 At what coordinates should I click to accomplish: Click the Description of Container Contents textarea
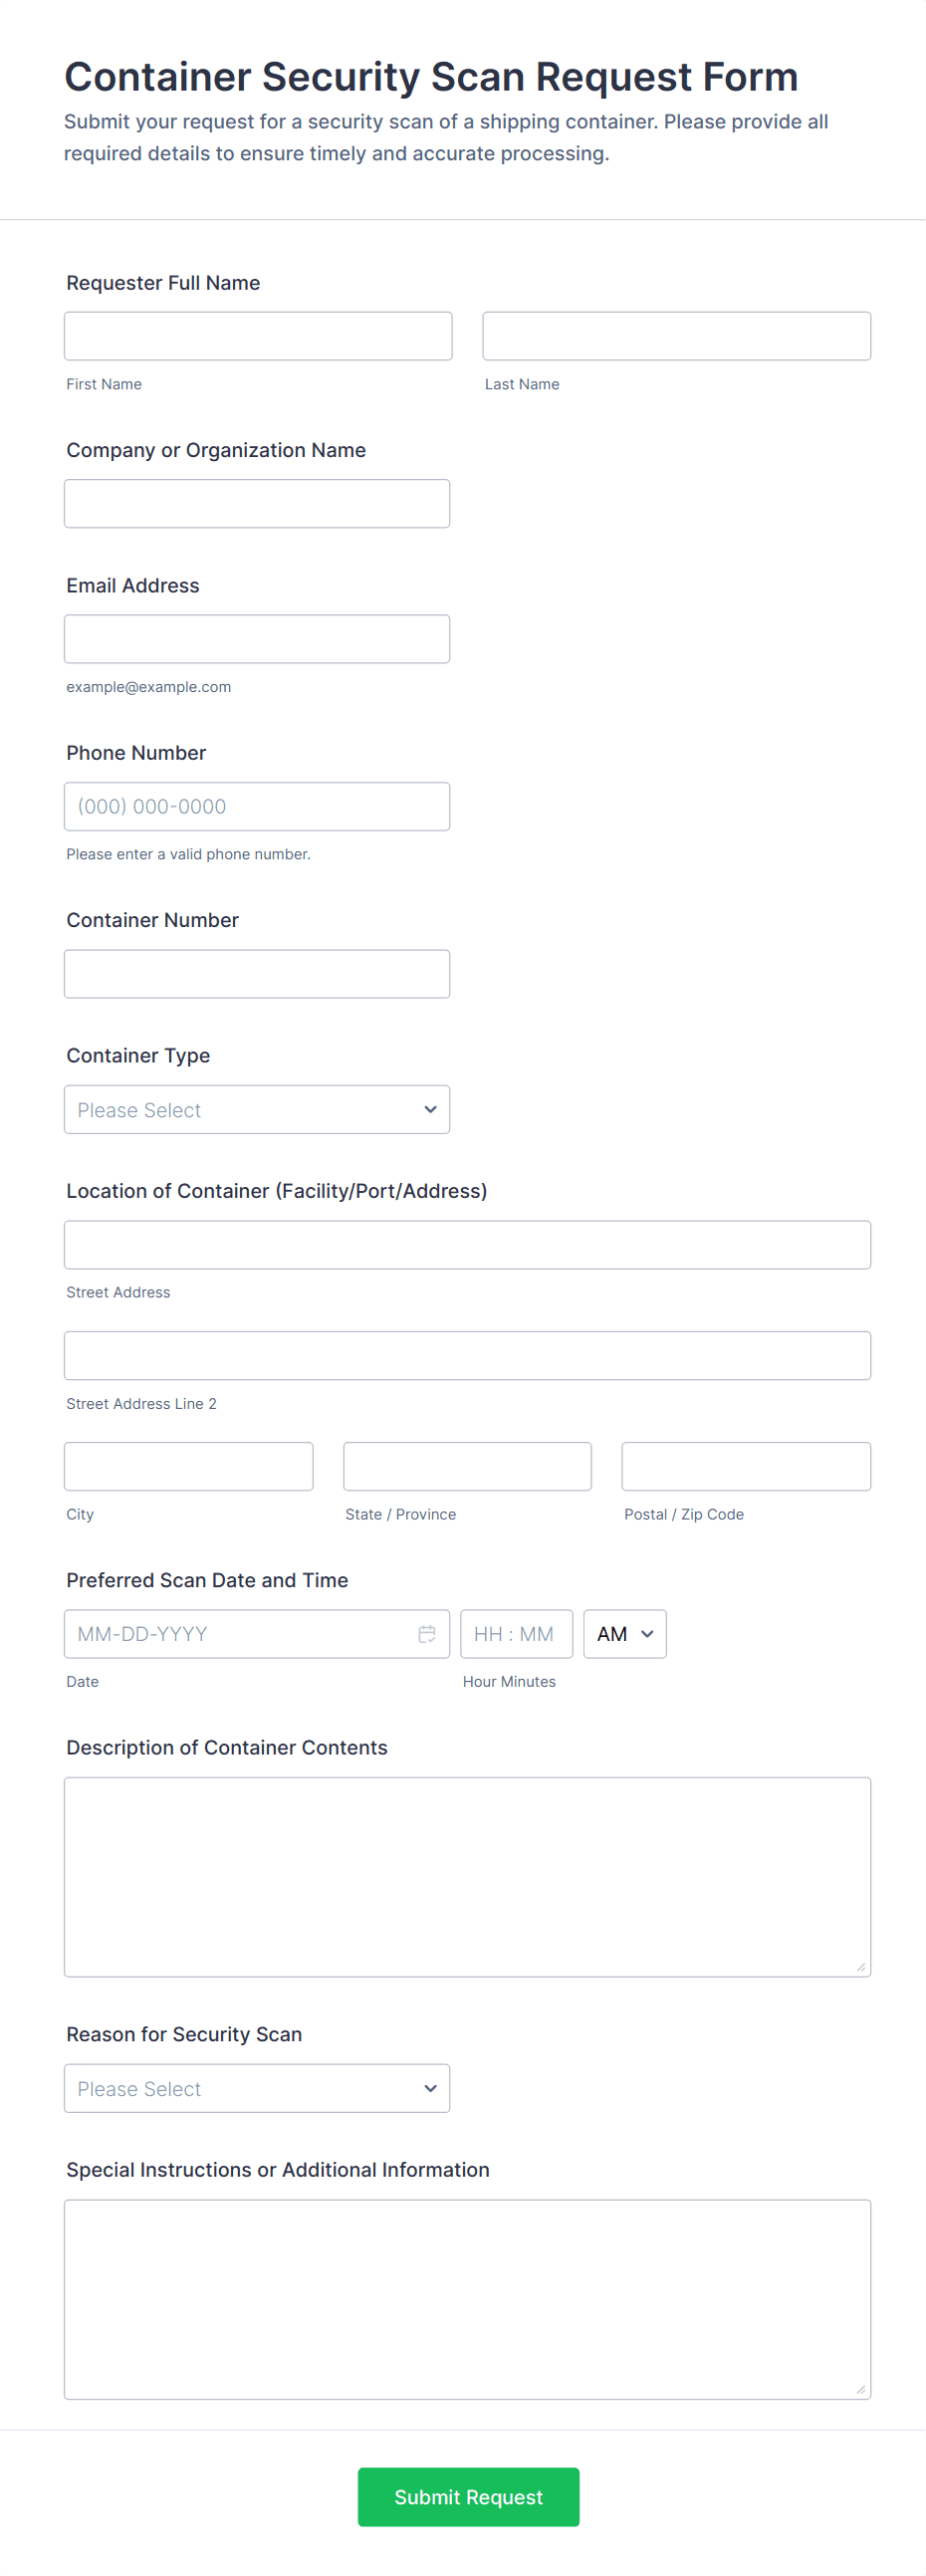tap(467, 1876)
